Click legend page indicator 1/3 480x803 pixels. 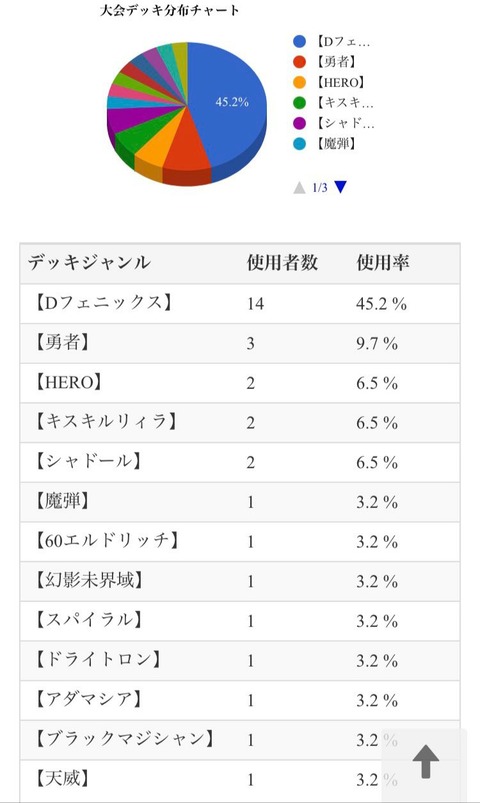pyautogui.click(x=320, y=188)
